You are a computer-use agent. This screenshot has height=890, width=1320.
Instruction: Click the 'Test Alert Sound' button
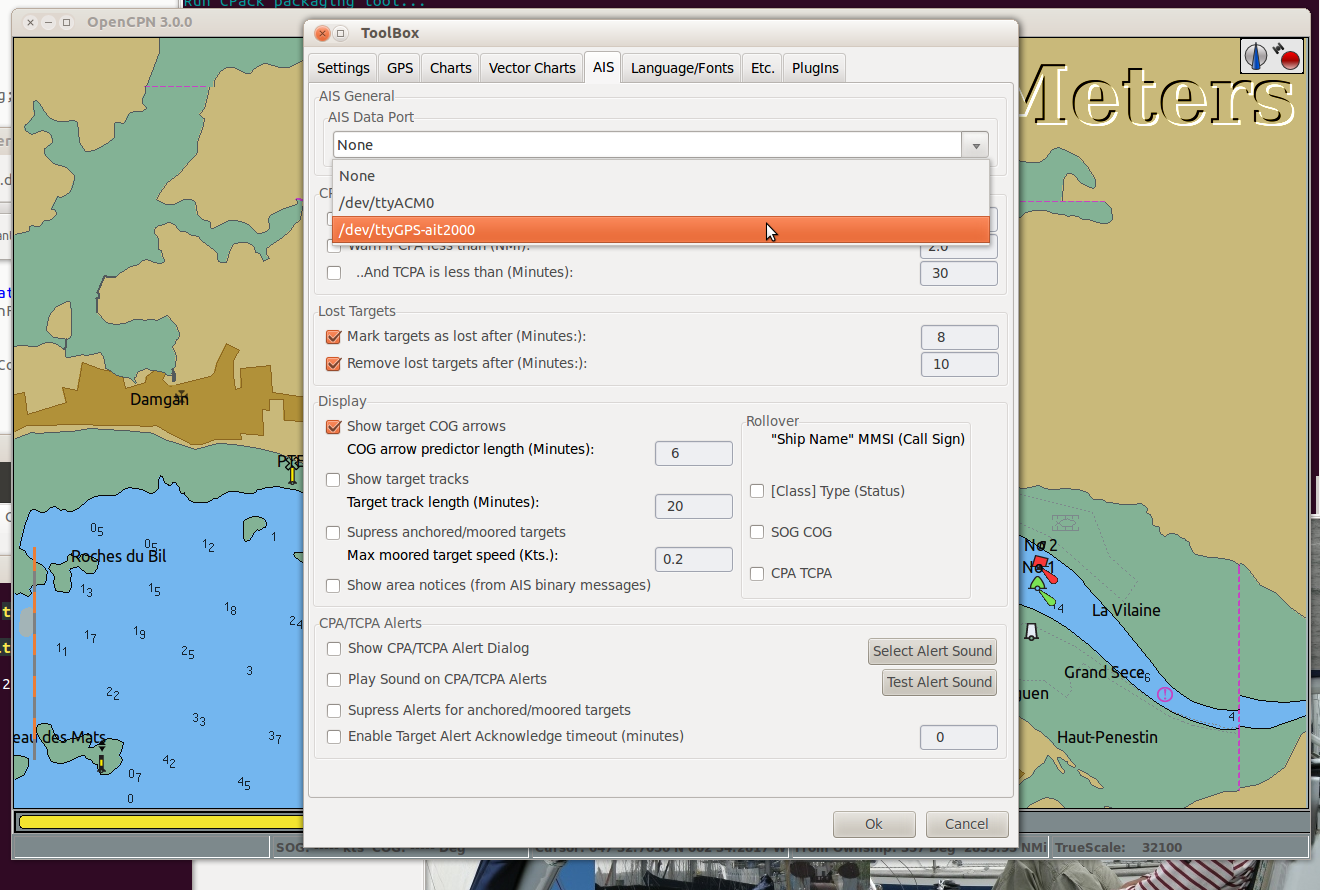pyautogui.click(x=939, y=682)
